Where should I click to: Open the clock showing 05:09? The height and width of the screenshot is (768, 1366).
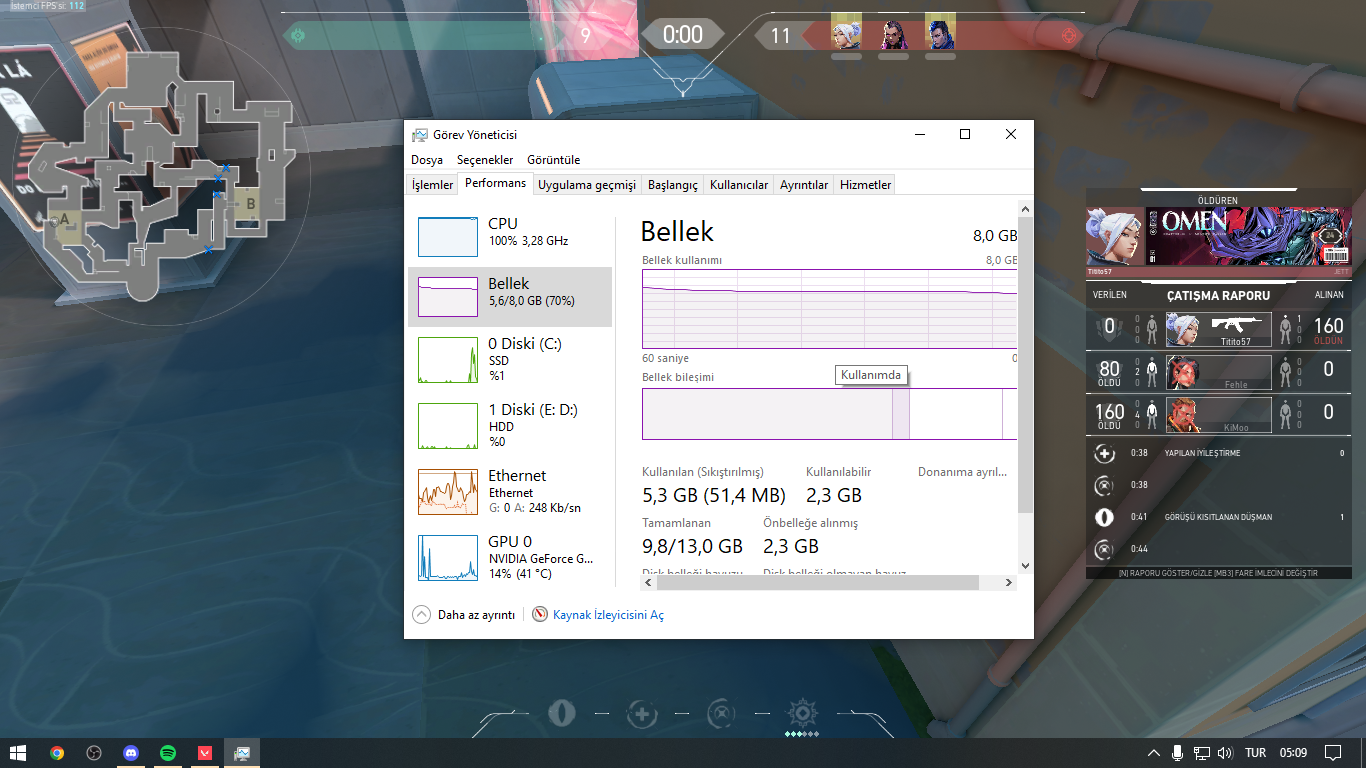1293,753
